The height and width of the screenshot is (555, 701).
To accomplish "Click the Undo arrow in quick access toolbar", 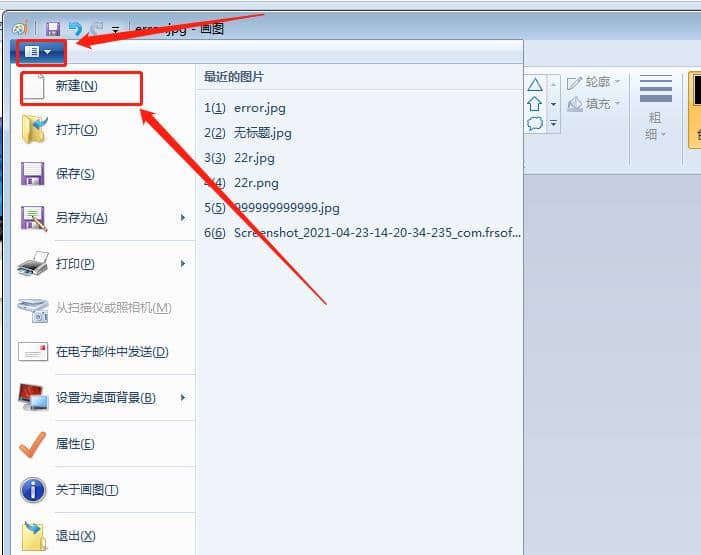I will (76, 29).
